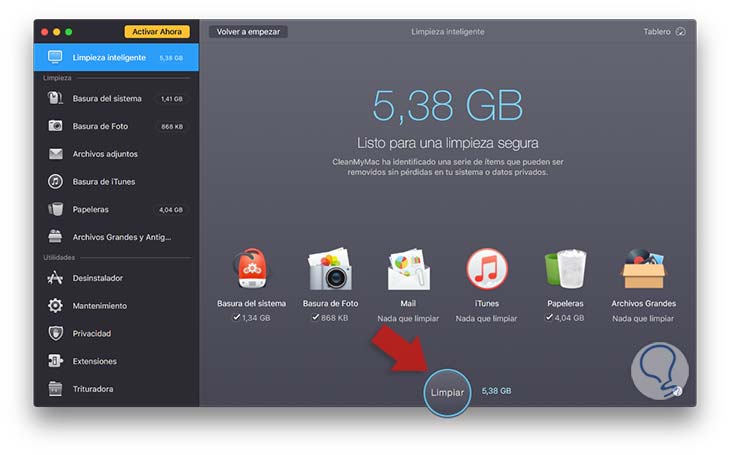The height and width of the screenshot is (455, 730).
Task: Click the Trituradora shredder icon
Action: pos(55,388)
